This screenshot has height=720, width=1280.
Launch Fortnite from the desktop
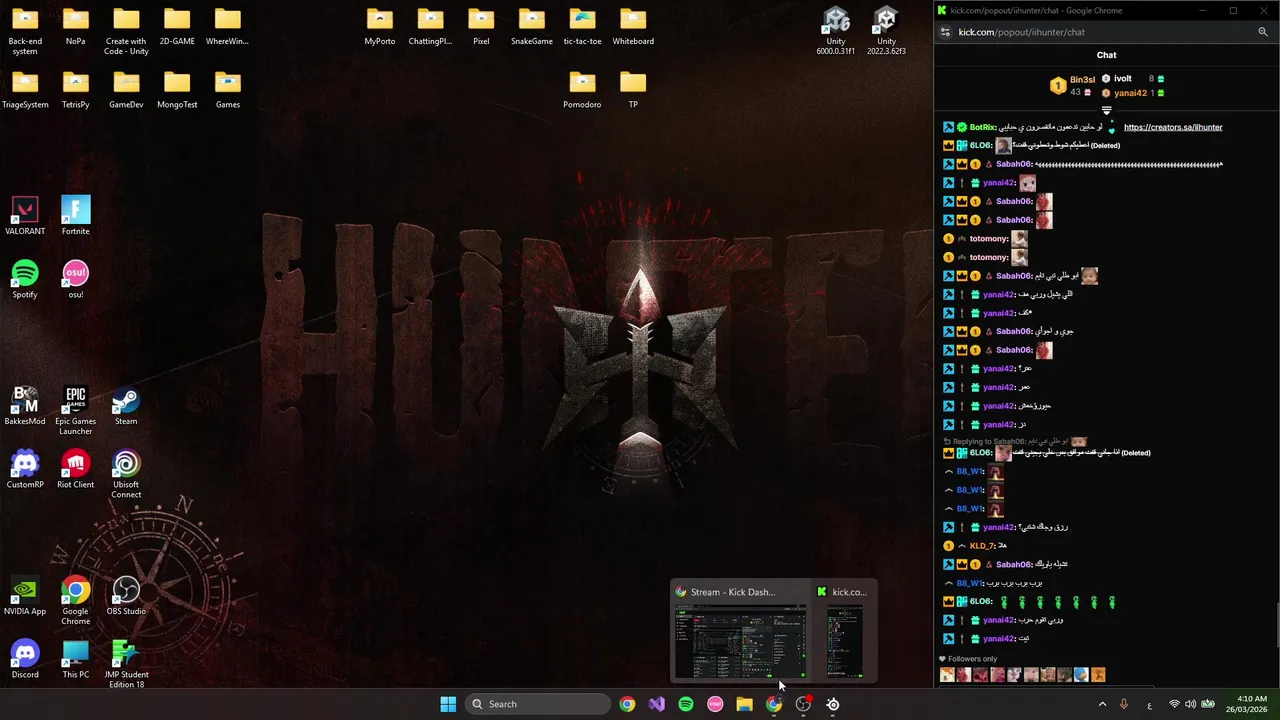pos(75,216)
